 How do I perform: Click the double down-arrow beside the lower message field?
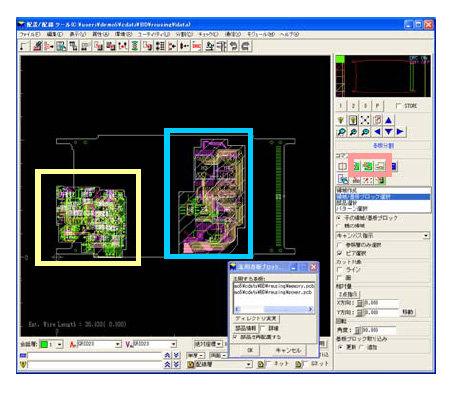click(x=176, y=365)
